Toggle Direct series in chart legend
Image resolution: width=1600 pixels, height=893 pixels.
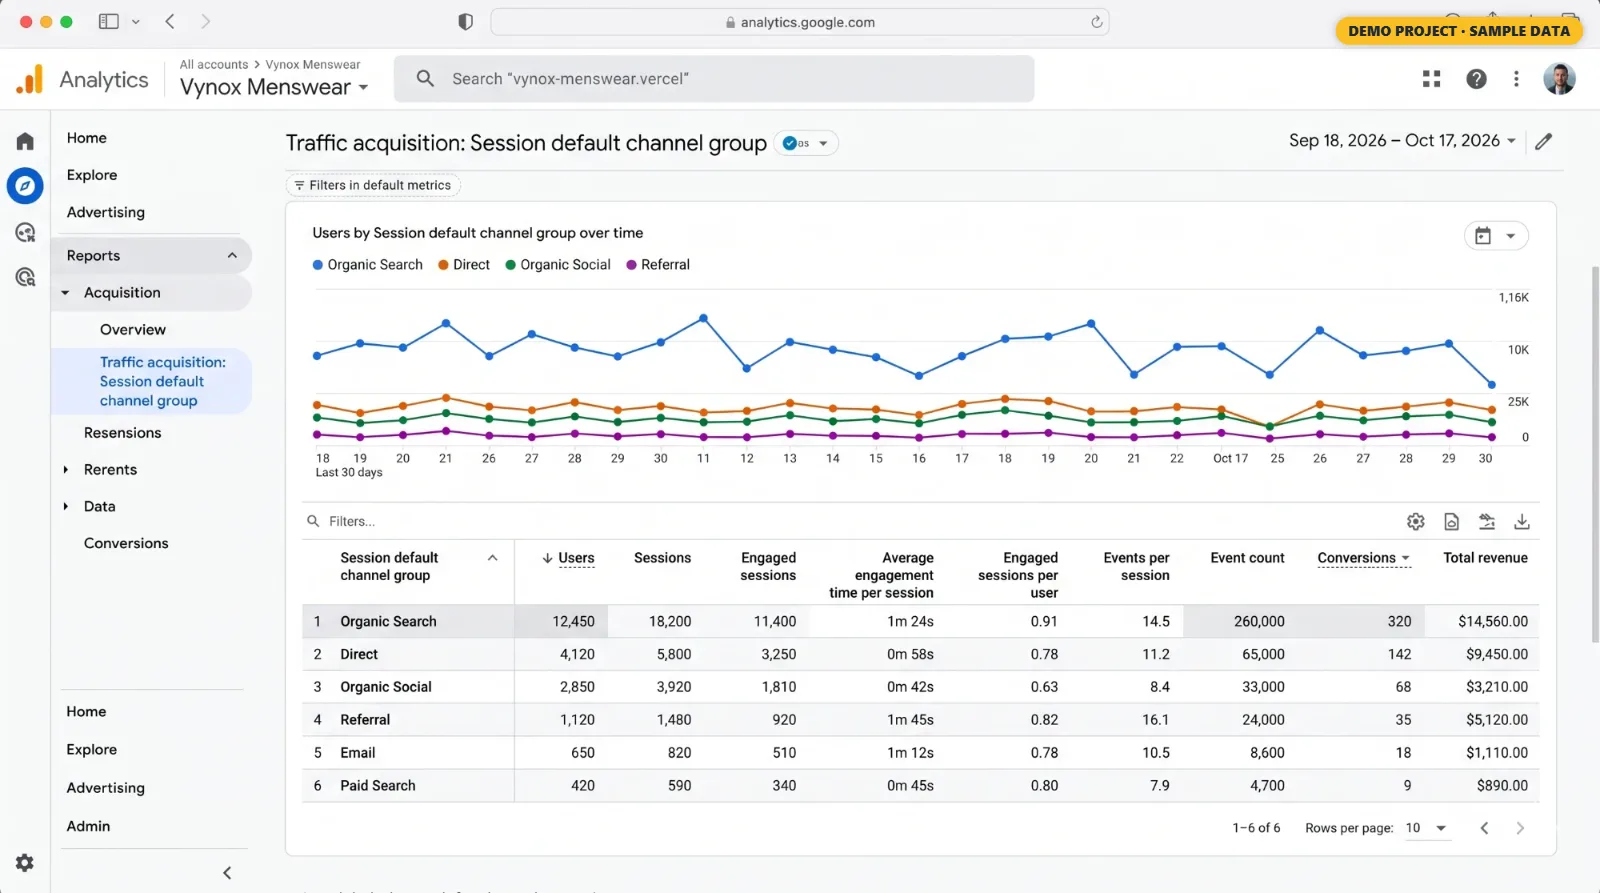464,265
